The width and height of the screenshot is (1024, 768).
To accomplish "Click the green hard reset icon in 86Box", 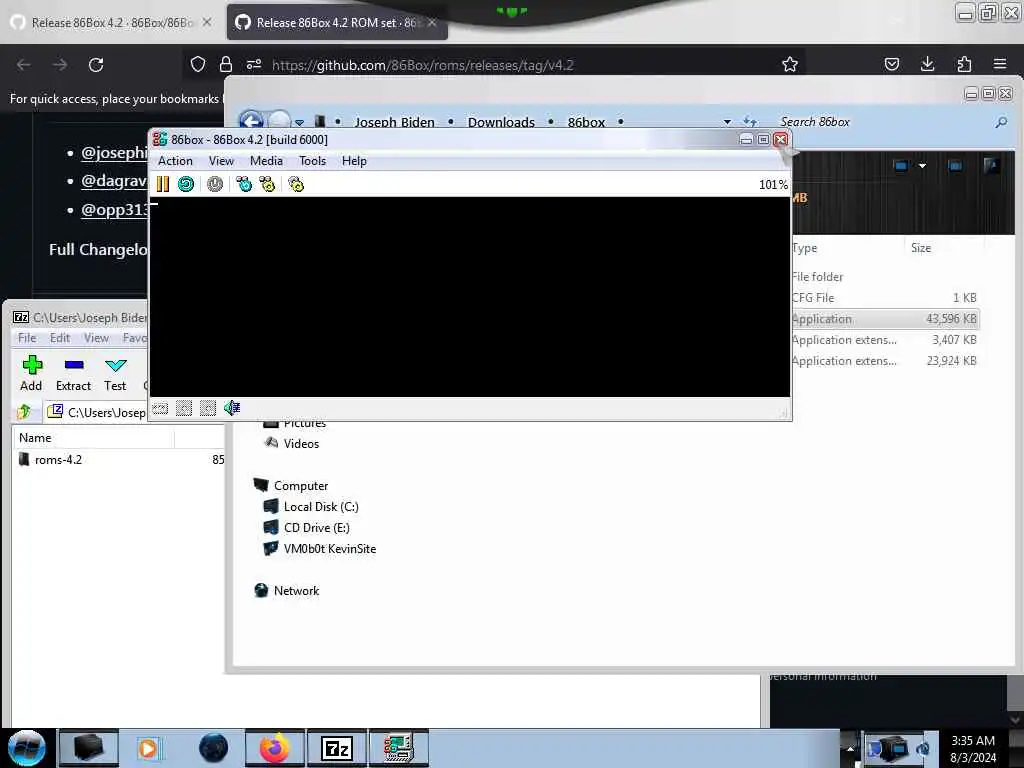I will click(186, 184).
